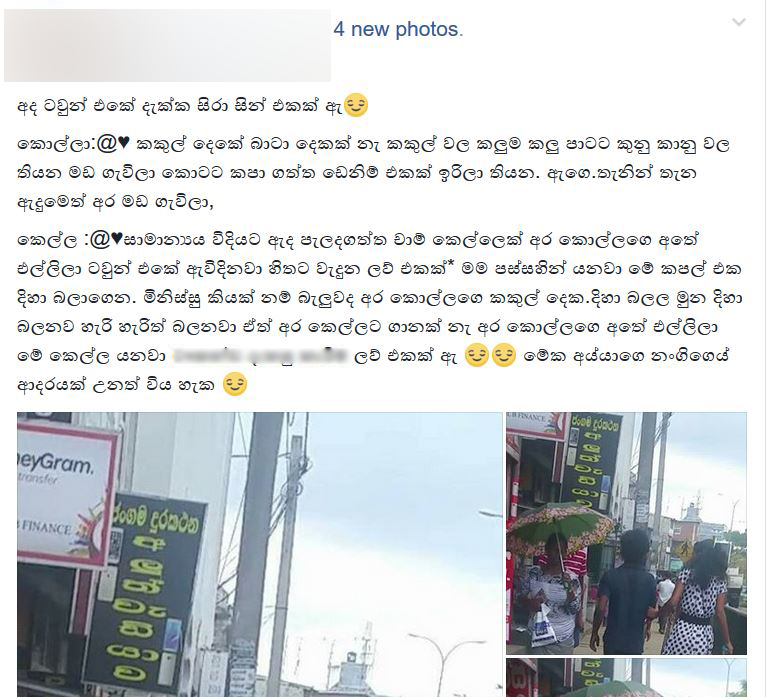Image resolution: width=766 pixels, height=697 pixels.
Task: Click the first of the paired smiley emojis
Action: (476, 355)
